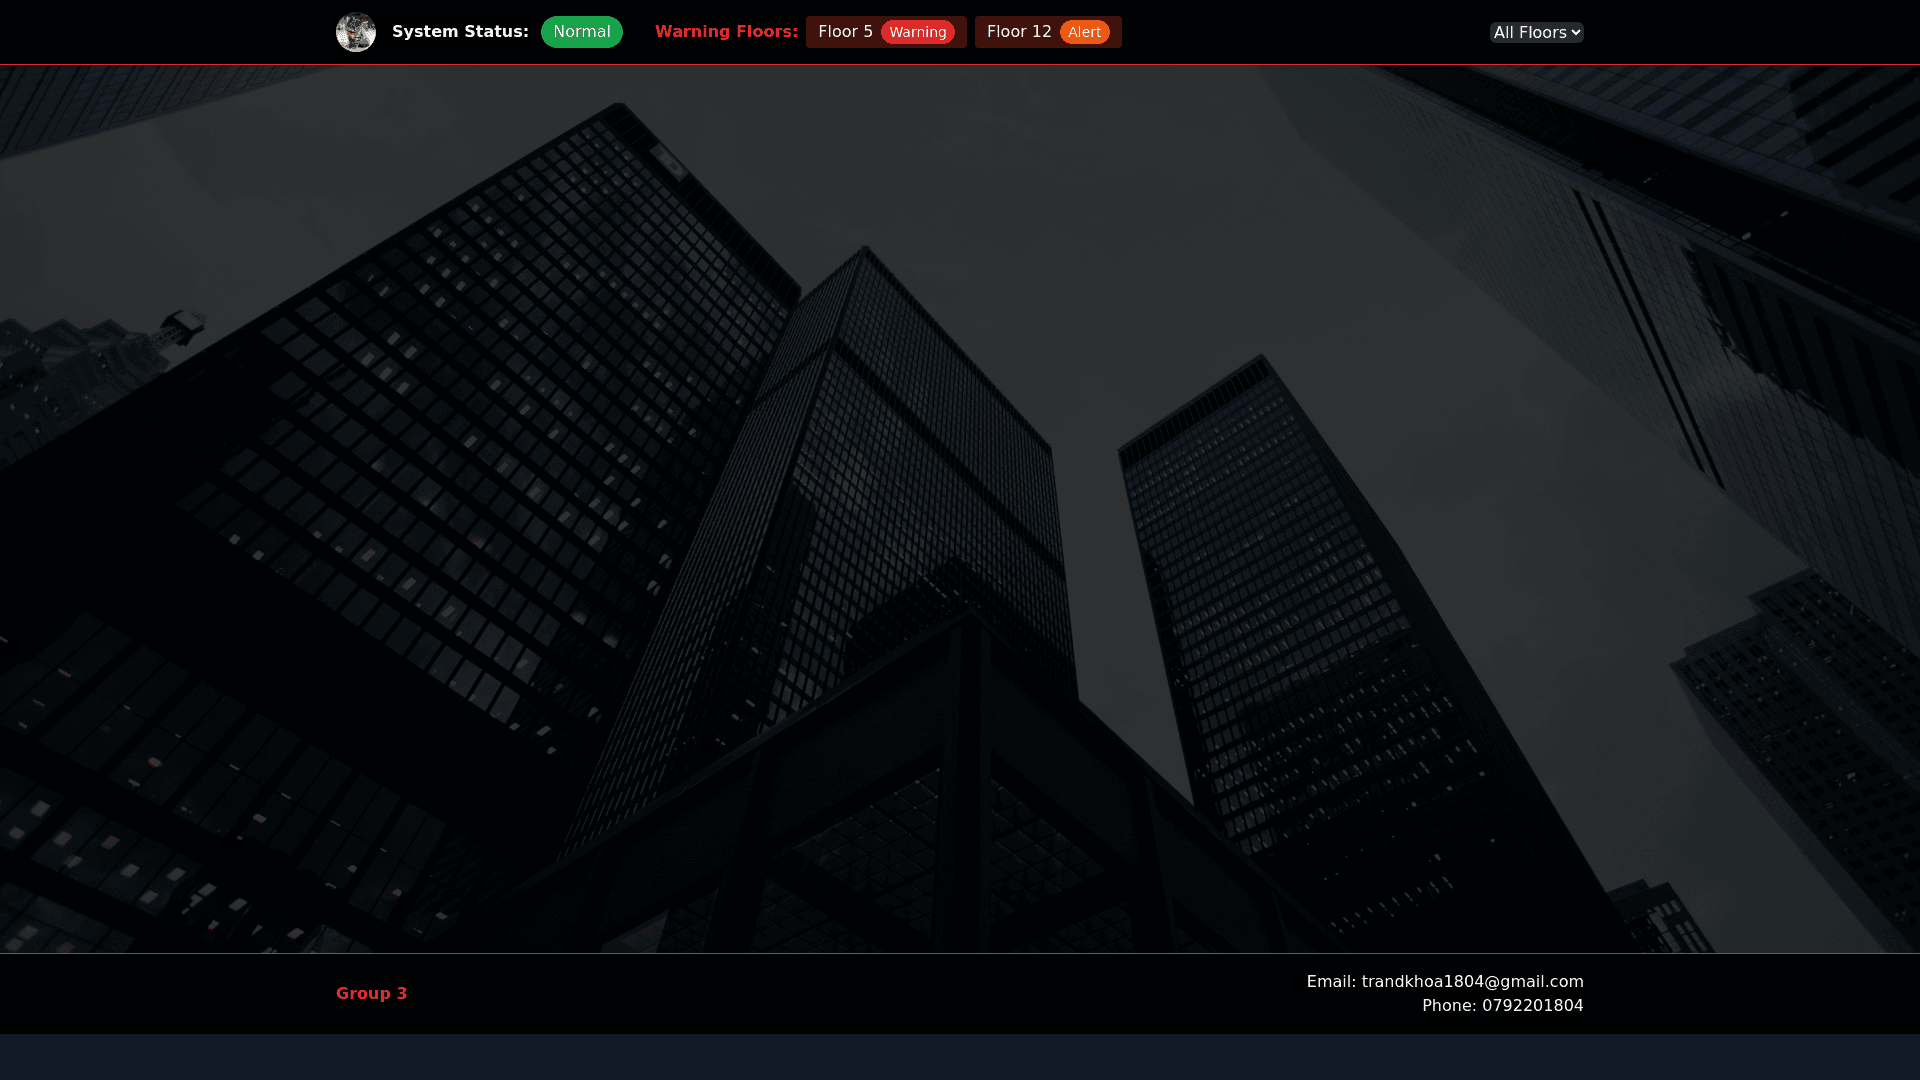Click the Floor 5 text label
The width and height of the screenshot is (1920, 1080).
[845, 32]
